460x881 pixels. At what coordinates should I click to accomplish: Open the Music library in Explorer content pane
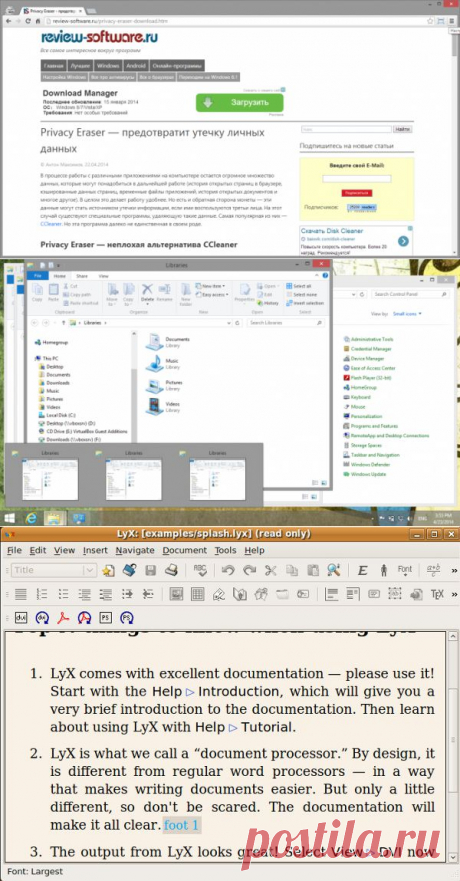(x=163, y=363)
